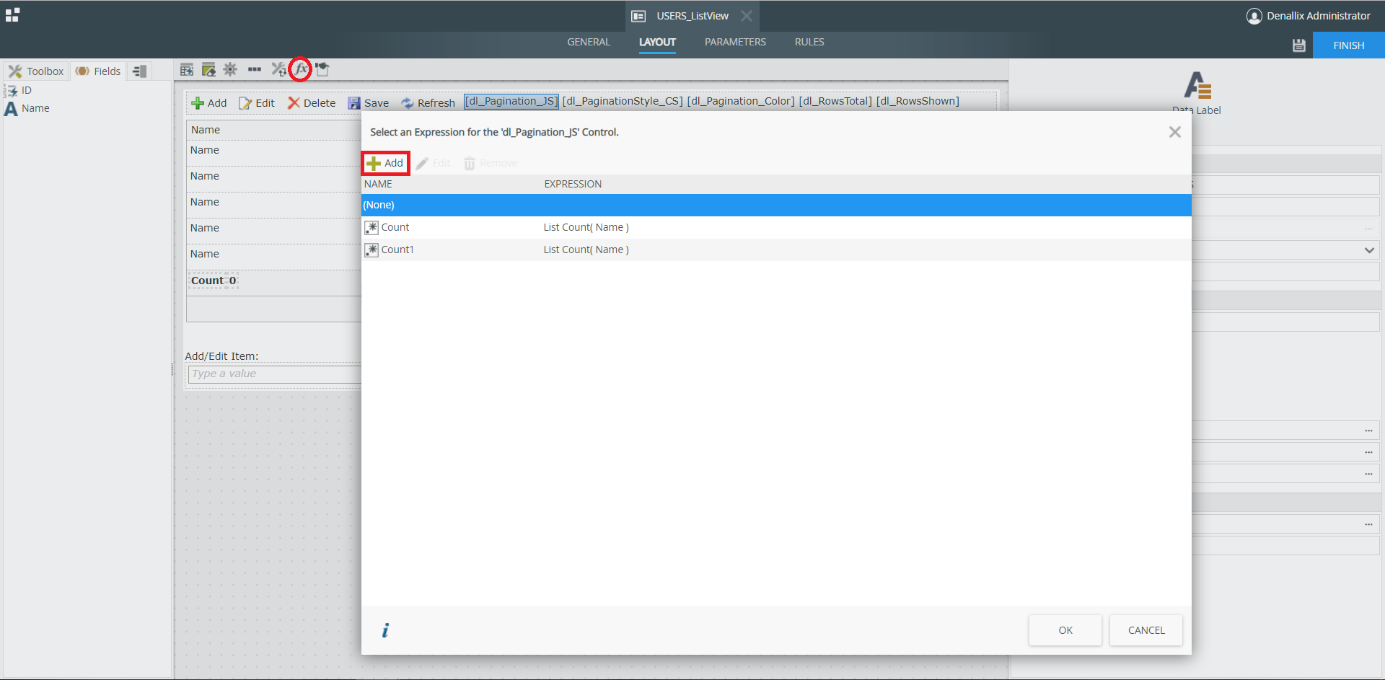Open the RULES tab
The height and width of the screenshot is (680, 1385).
tap(809, 42)
